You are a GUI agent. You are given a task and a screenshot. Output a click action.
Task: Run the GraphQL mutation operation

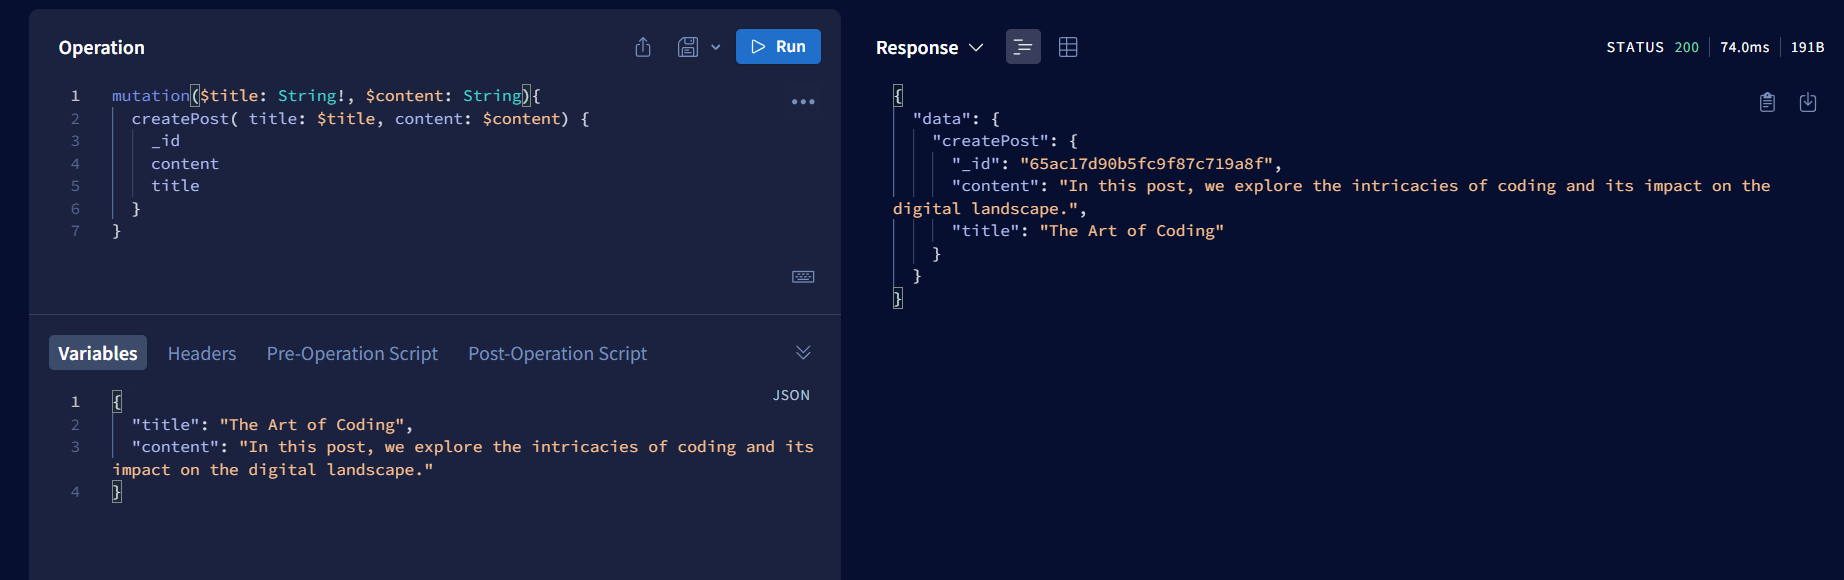point(778,47)
